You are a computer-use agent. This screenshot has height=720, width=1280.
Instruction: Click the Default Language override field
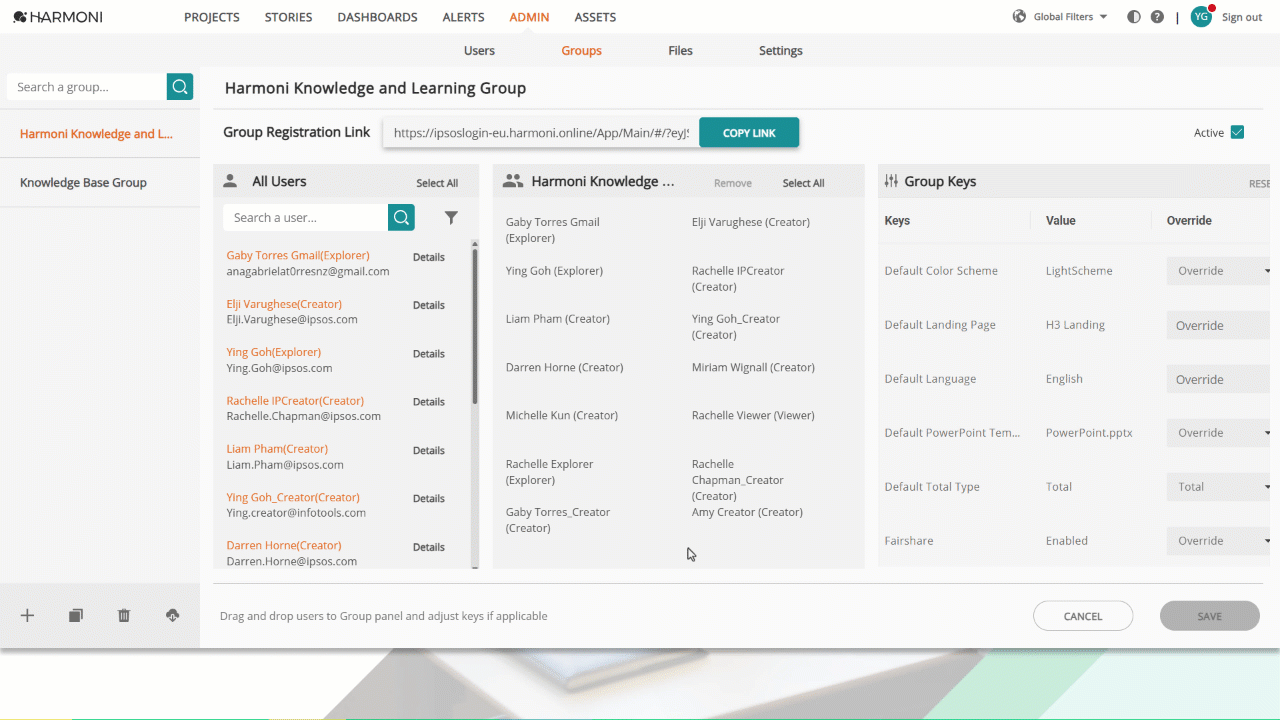coord(1218,379)
